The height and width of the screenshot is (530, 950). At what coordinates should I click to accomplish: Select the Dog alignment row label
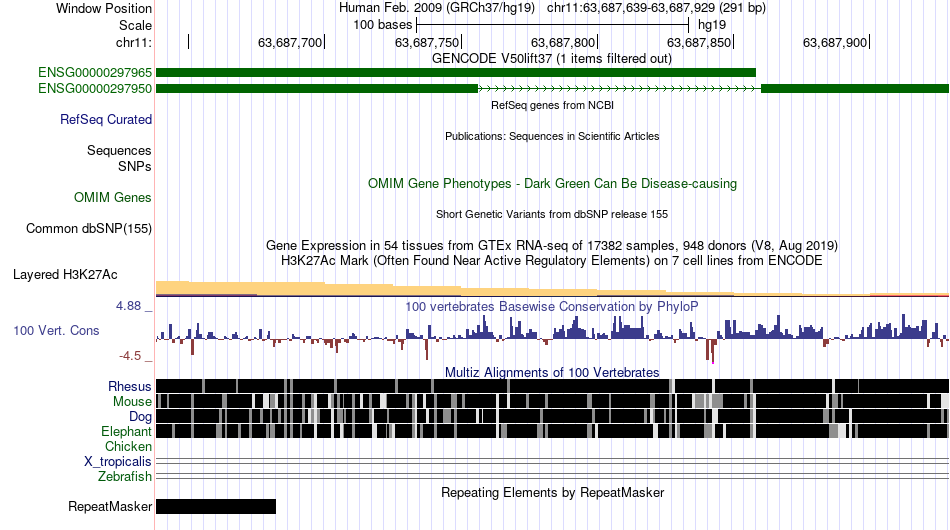[x=140, y=417]
